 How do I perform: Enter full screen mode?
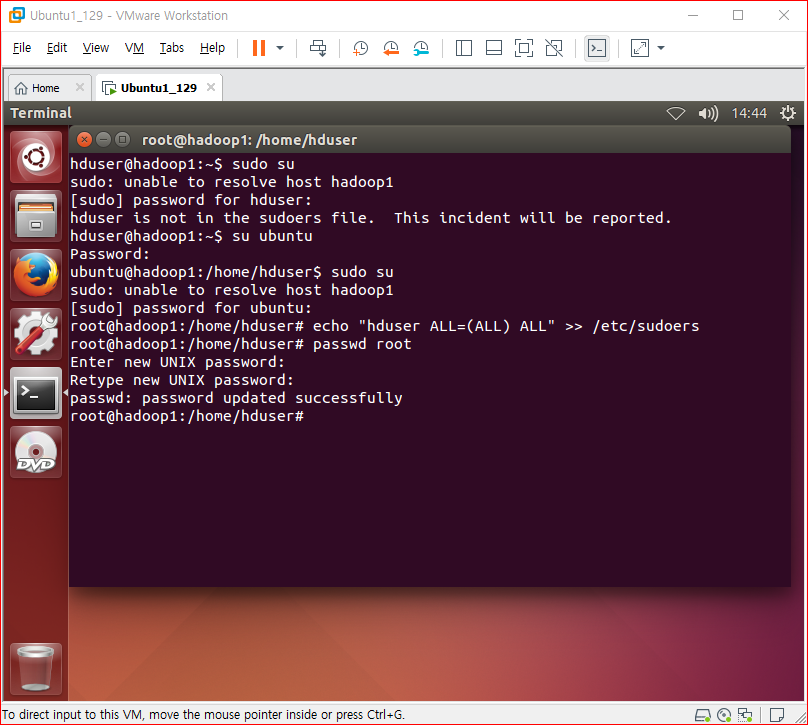[524, 48]
